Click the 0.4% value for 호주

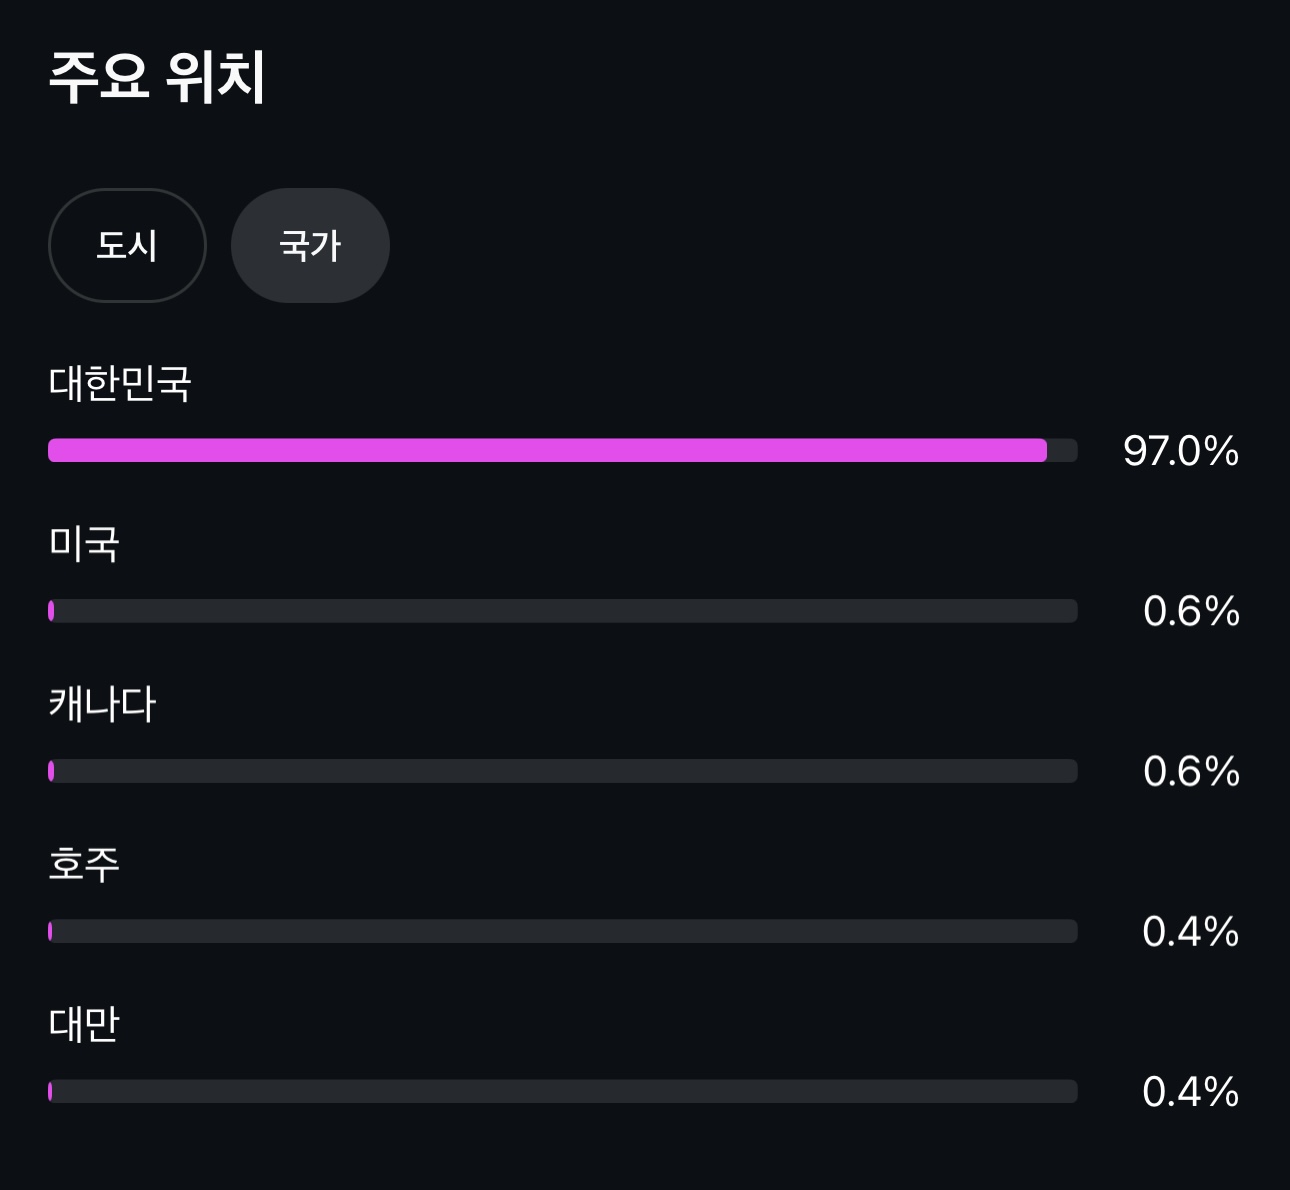click(1191, 931)
